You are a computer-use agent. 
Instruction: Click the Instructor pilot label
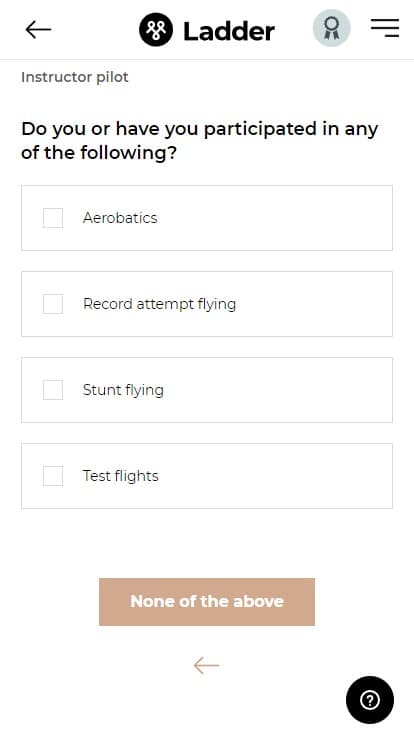point(75,77)
